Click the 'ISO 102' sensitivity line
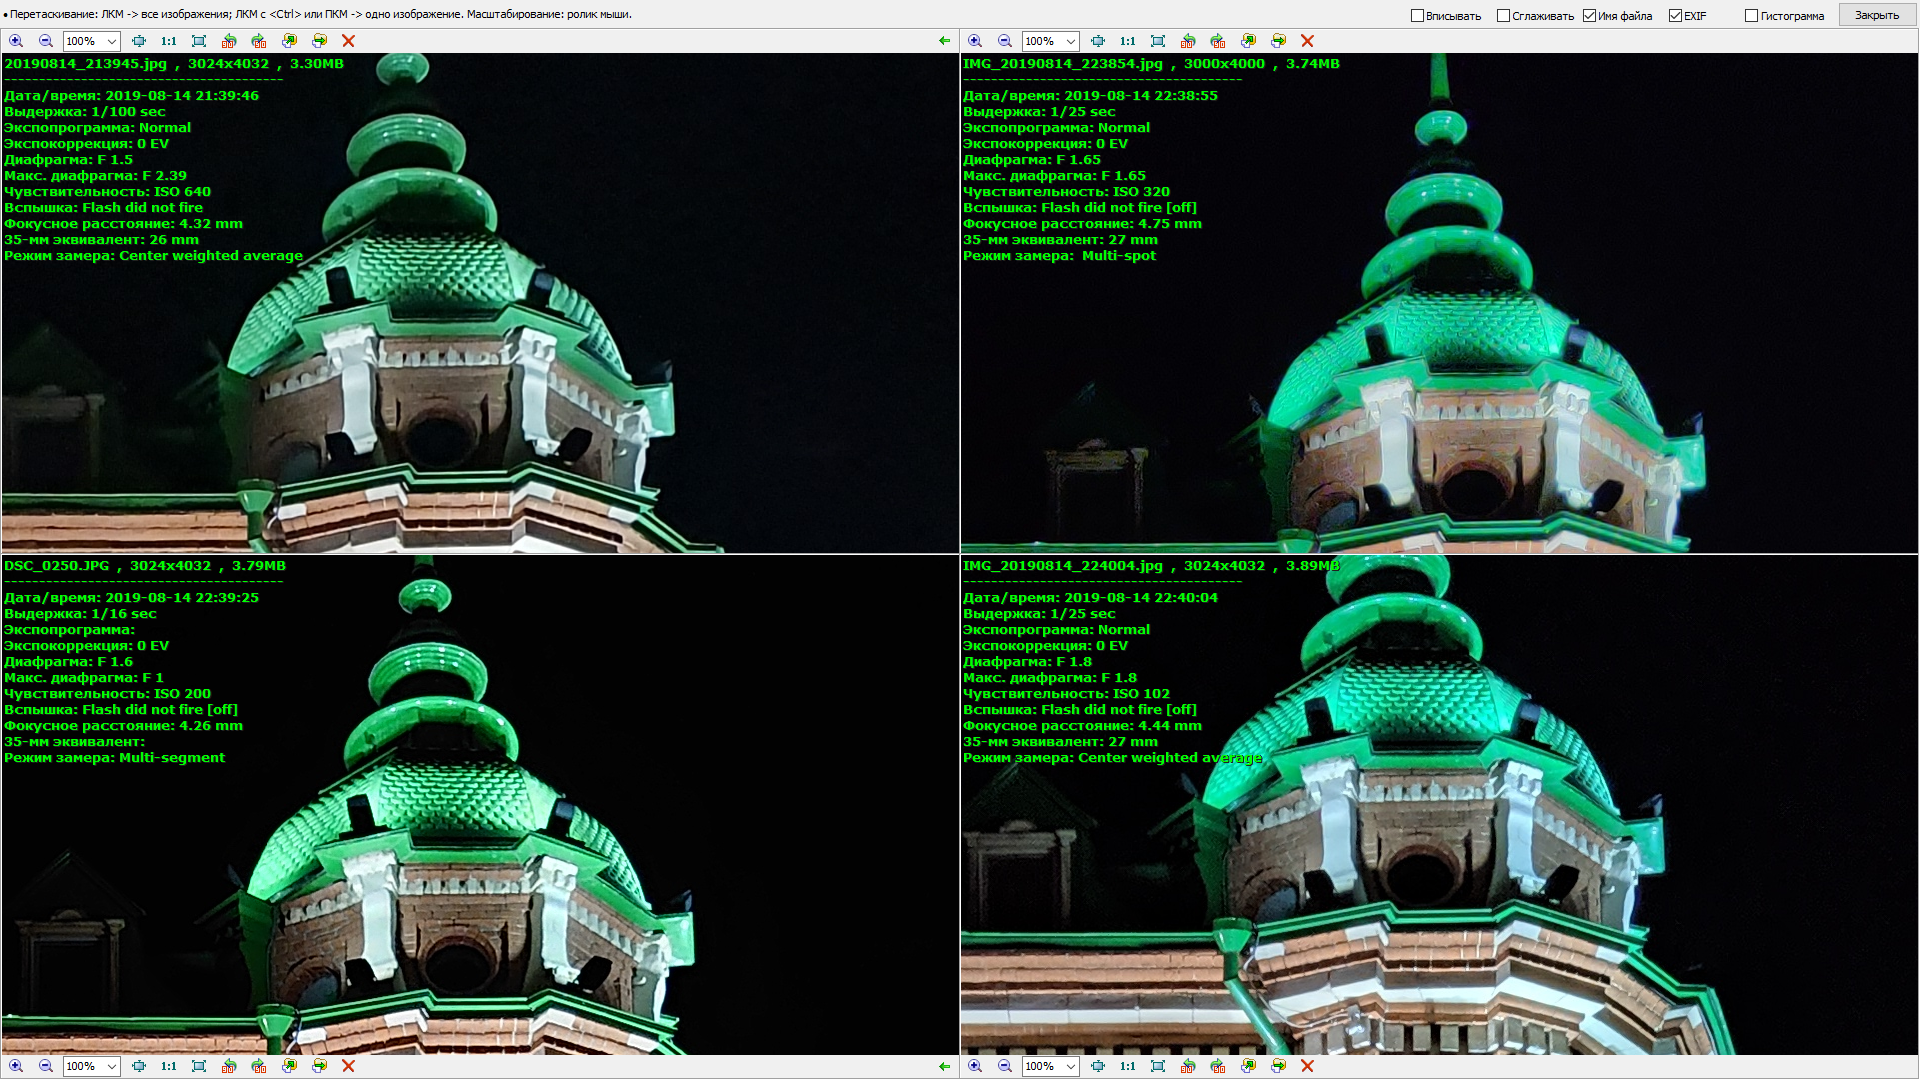The height and width of the screenshot is (1080, 1920). pyautogui.click(x=1066, y=693)
